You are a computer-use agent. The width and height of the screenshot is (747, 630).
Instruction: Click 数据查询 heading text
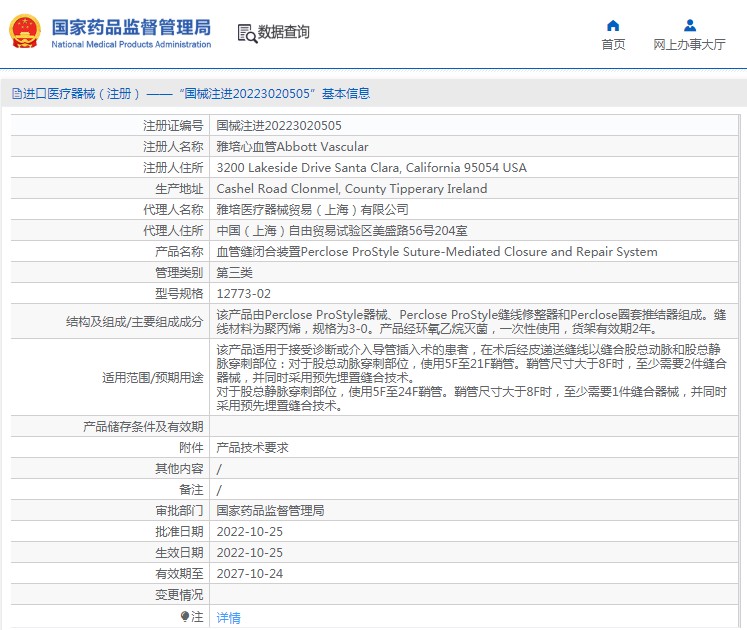[284, 32]
